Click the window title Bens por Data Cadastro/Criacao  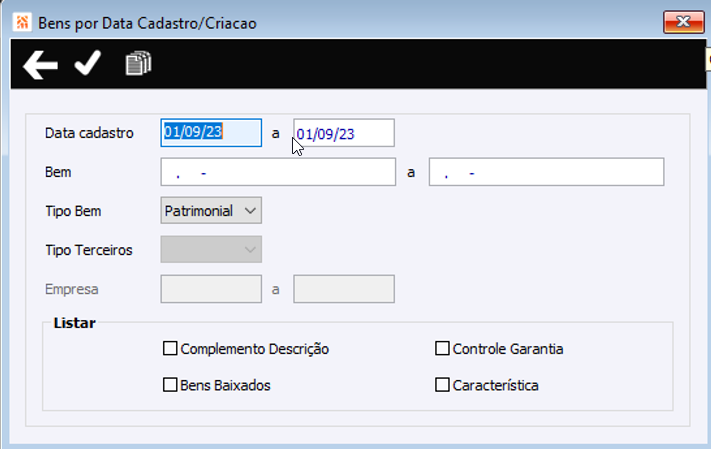(x=147, y=23)
